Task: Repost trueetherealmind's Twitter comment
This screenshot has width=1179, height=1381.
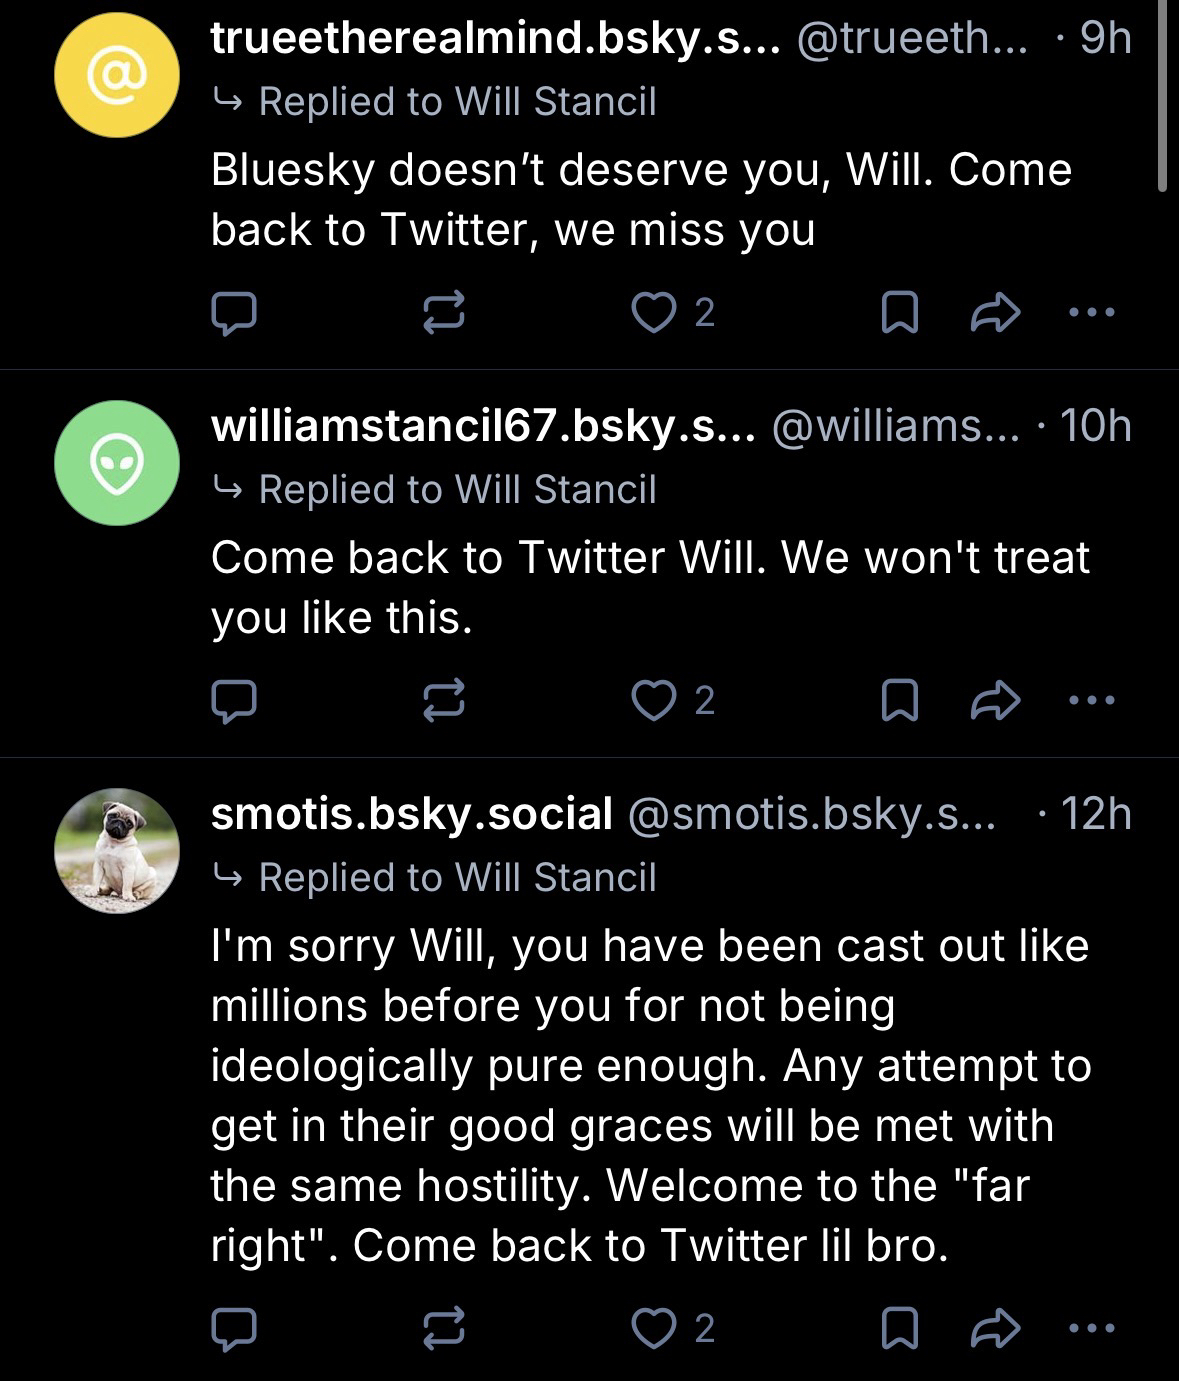Action: click(444, 313)
